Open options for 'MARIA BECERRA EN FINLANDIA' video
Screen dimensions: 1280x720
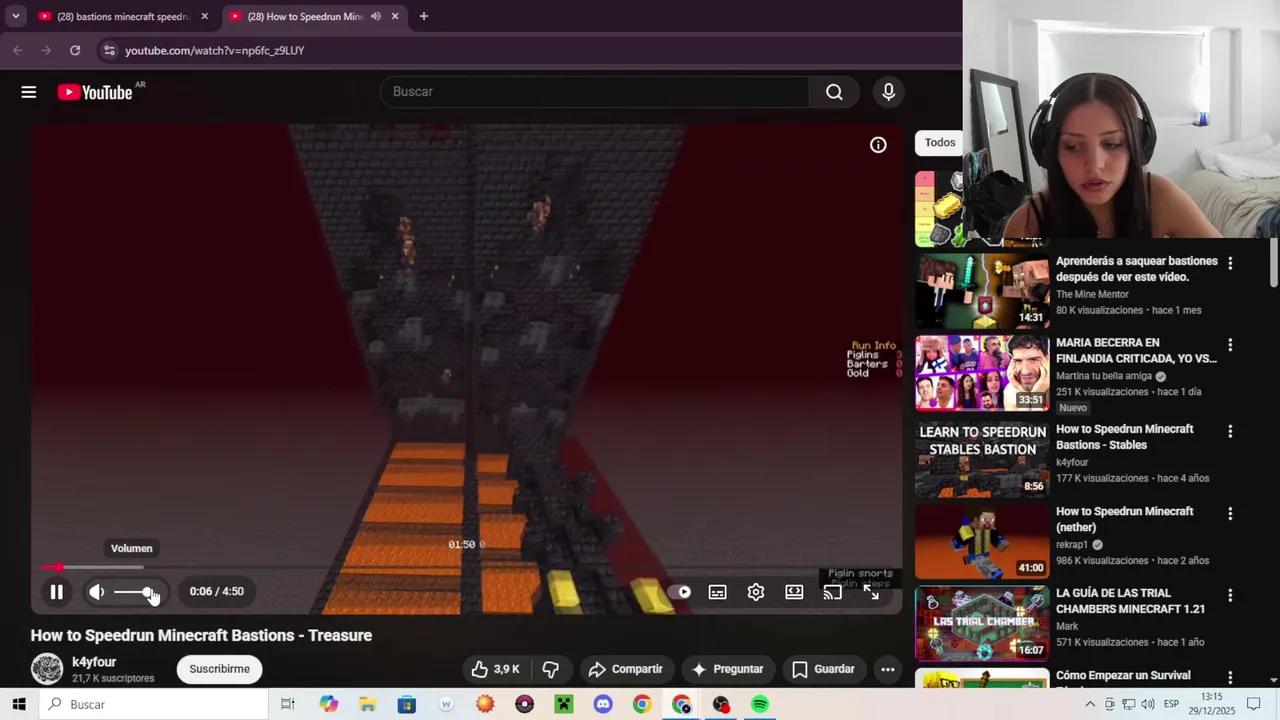tap(1230, 345)
